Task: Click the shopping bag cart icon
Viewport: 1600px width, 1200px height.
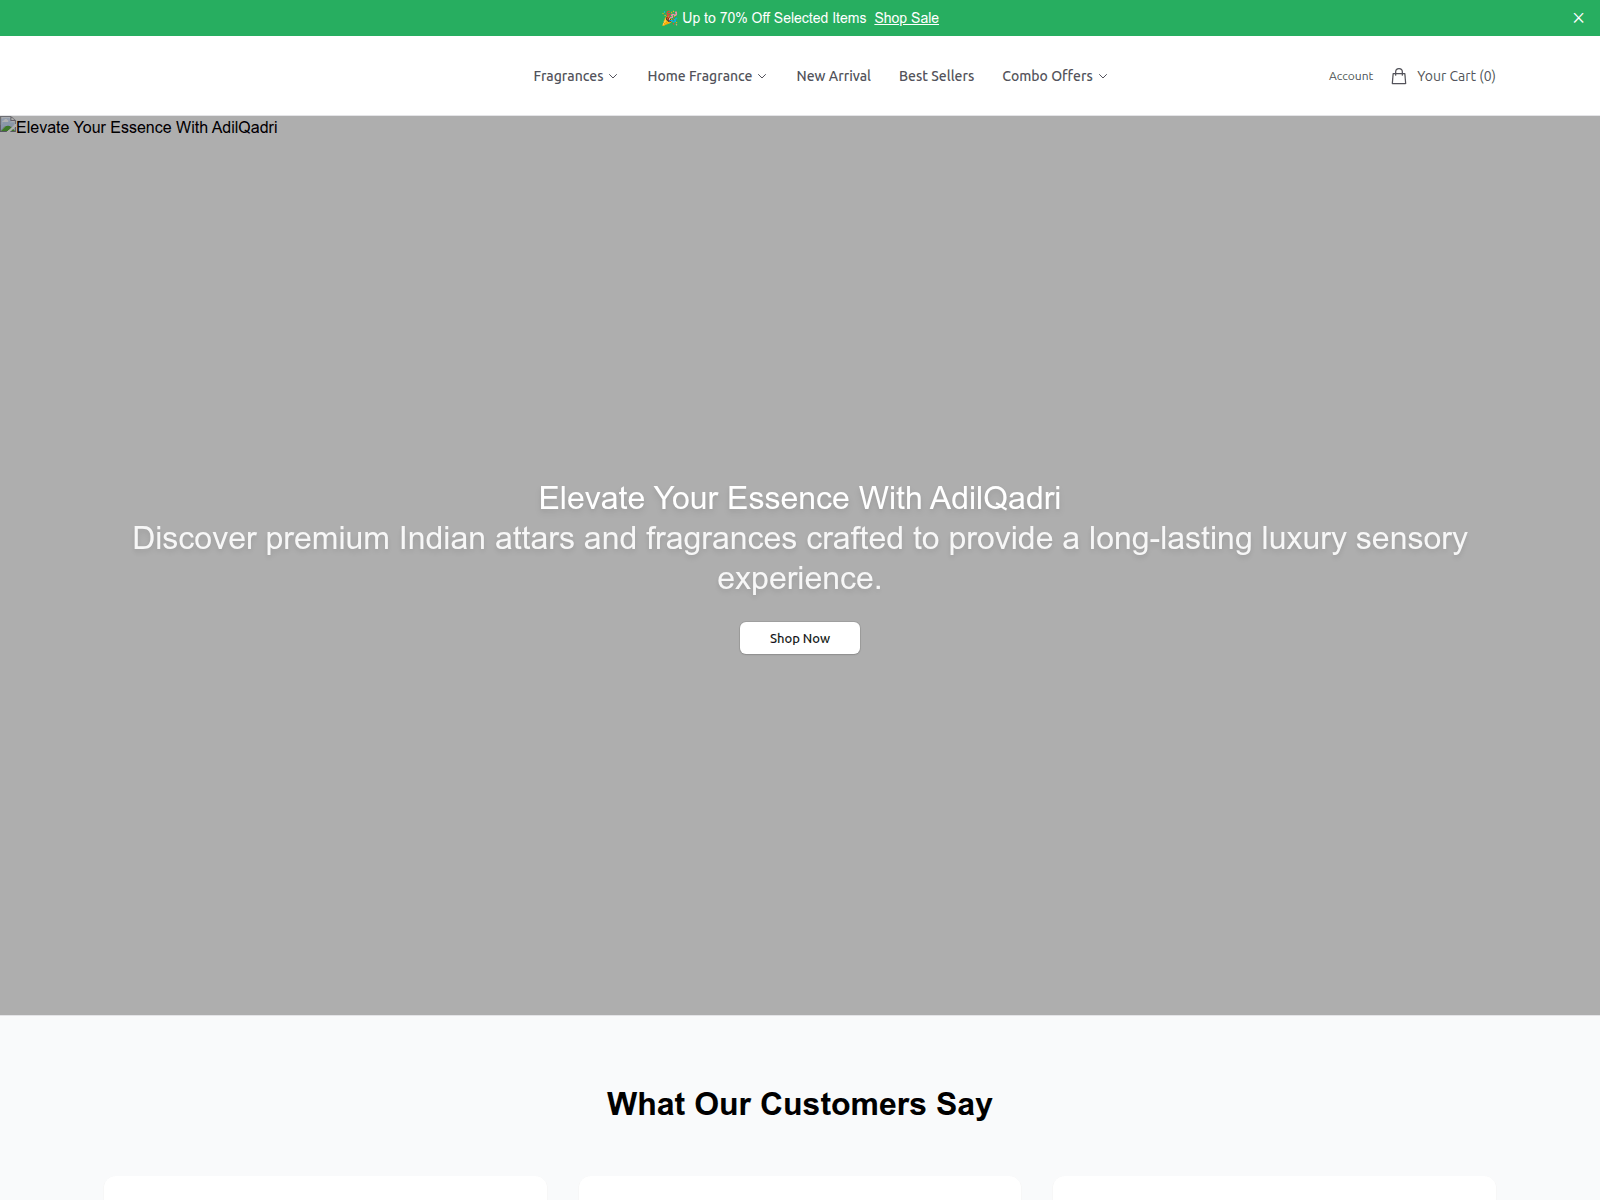Action: pos(1399,76)
